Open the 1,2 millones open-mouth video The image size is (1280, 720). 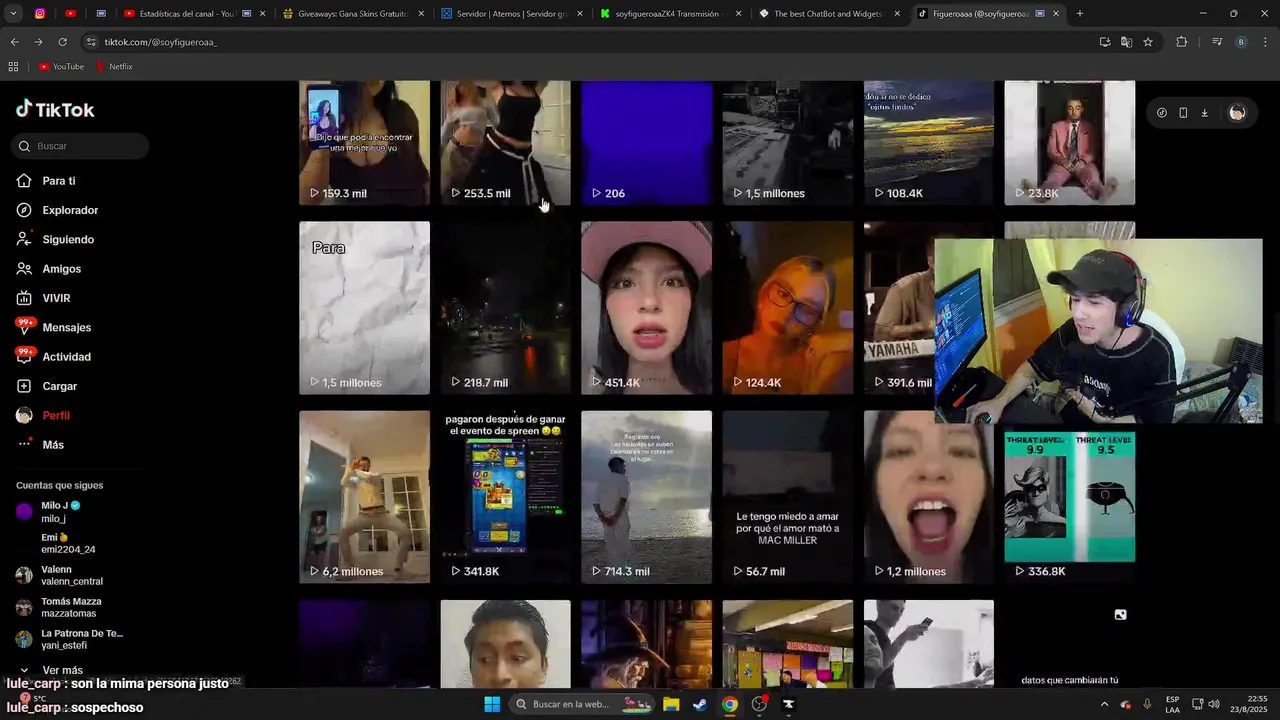tap(929, 497)
